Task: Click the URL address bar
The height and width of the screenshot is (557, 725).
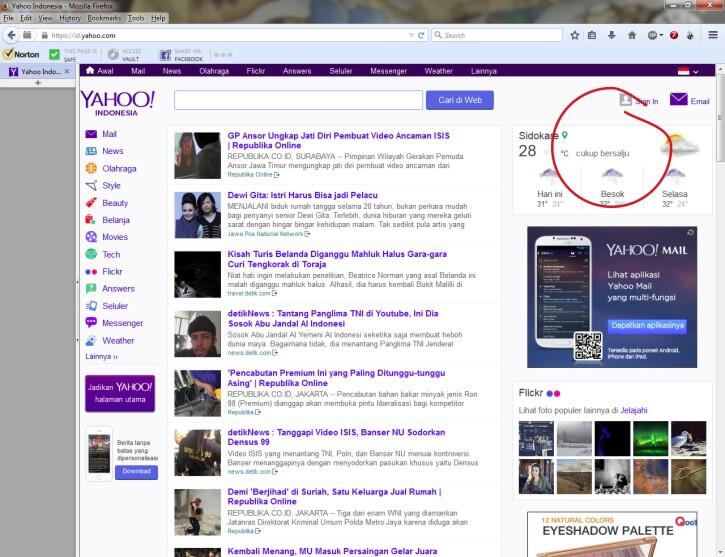Action: coord(227,35)
